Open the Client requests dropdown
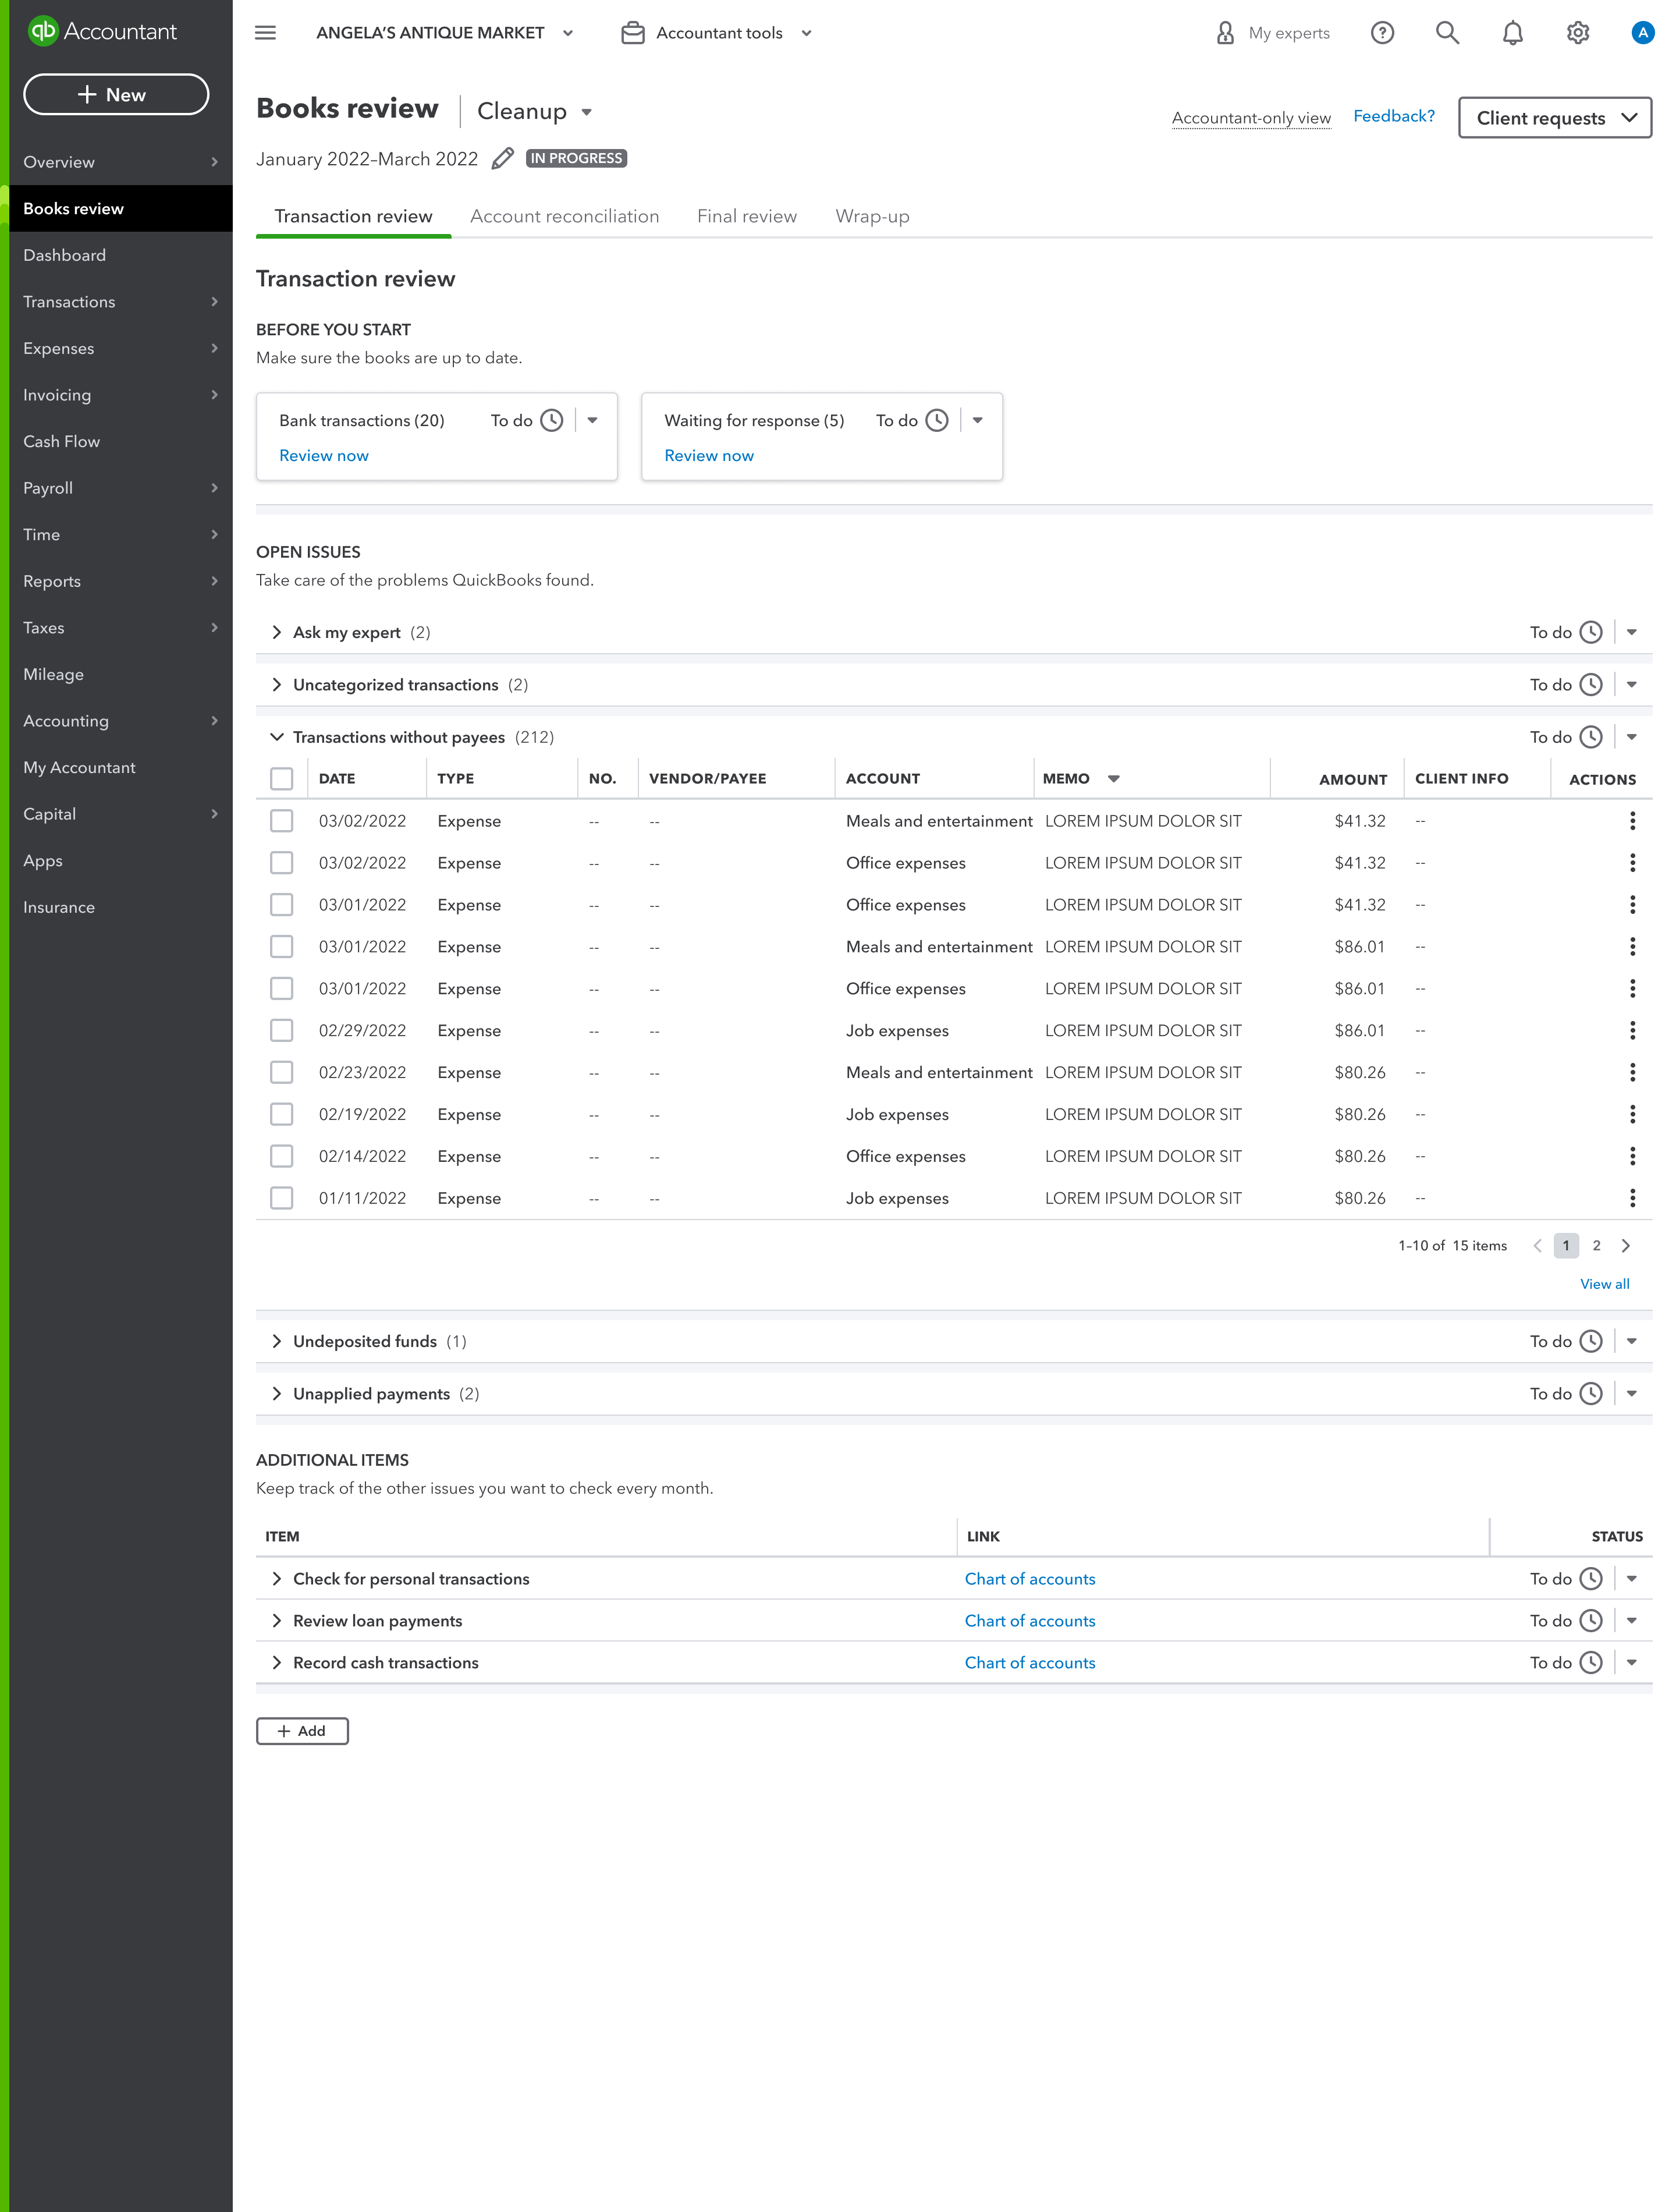 point(1555,118)
